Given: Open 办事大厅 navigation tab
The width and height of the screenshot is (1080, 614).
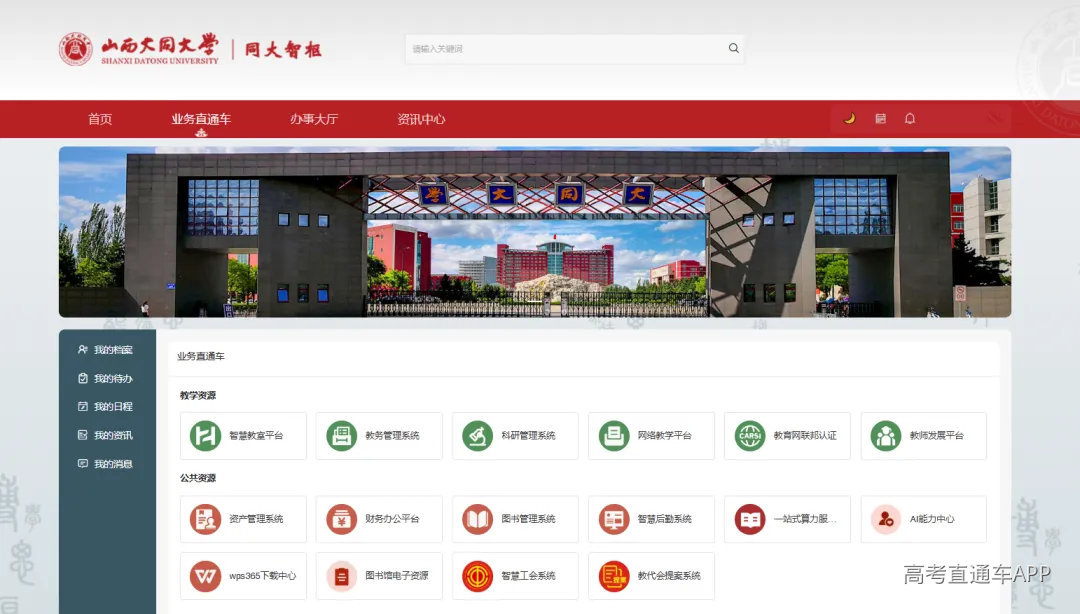Looking at the screenshot, I should [314, 119].
